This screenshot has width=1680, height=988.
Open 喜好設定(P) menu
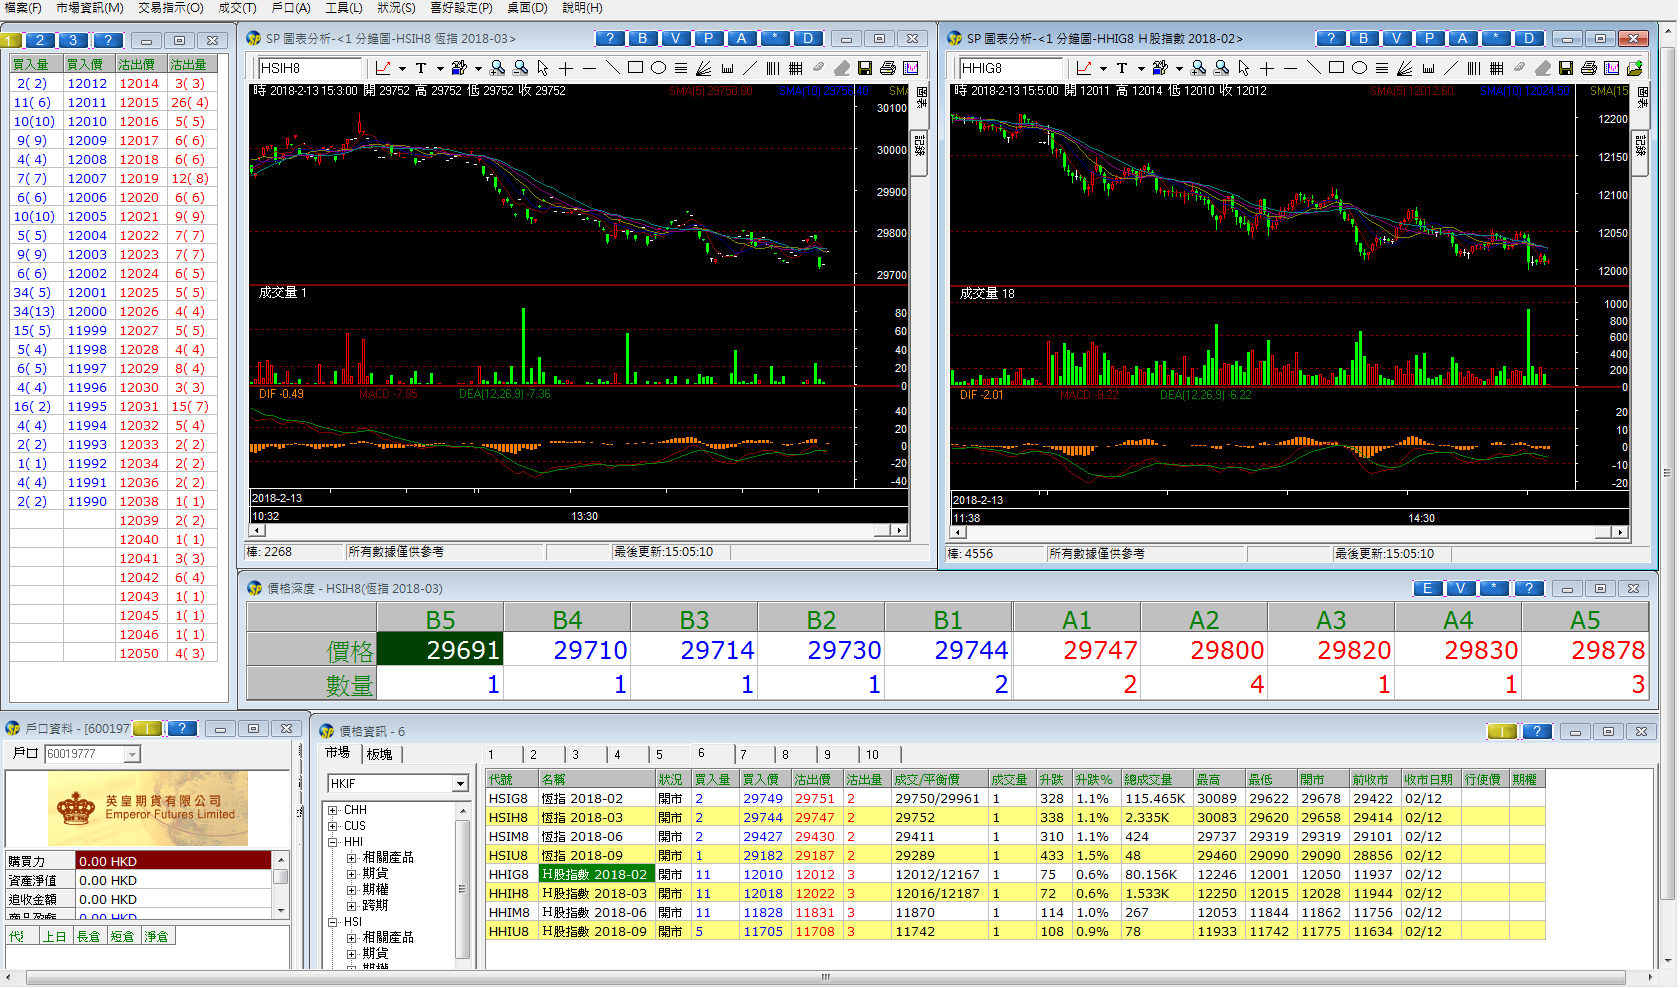pos(461,8)
